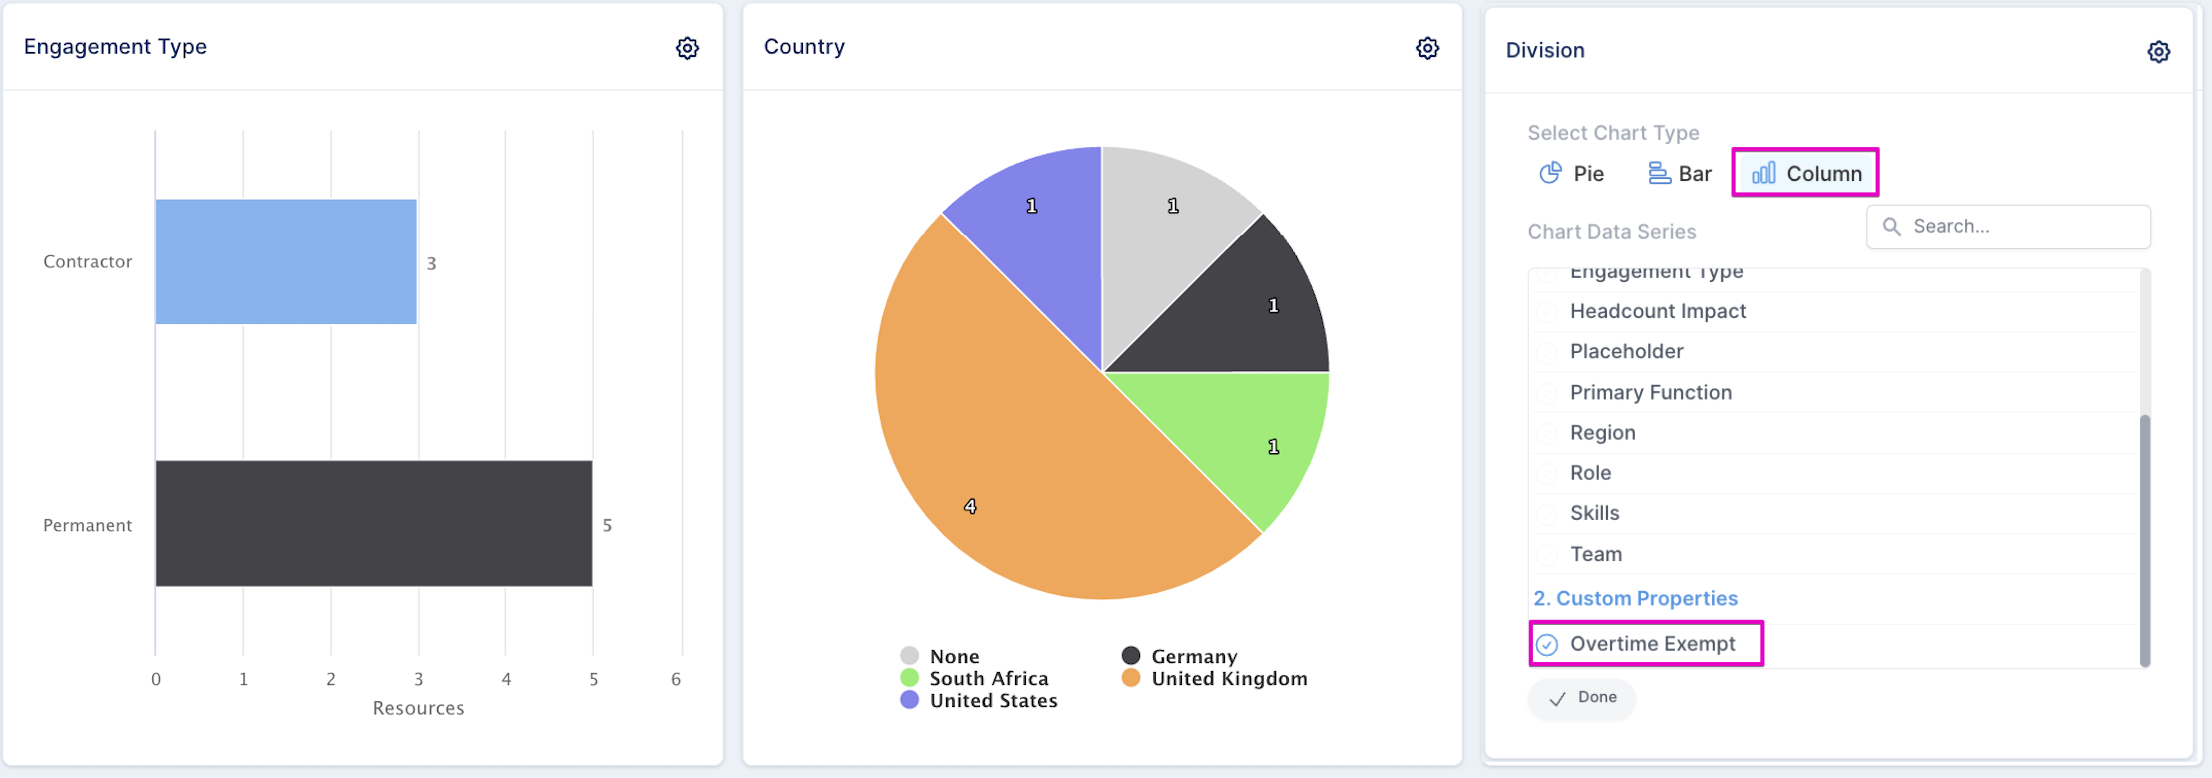Open Engagement Type chart settings gear
The image size is (2212, 778).
[687, 48]
